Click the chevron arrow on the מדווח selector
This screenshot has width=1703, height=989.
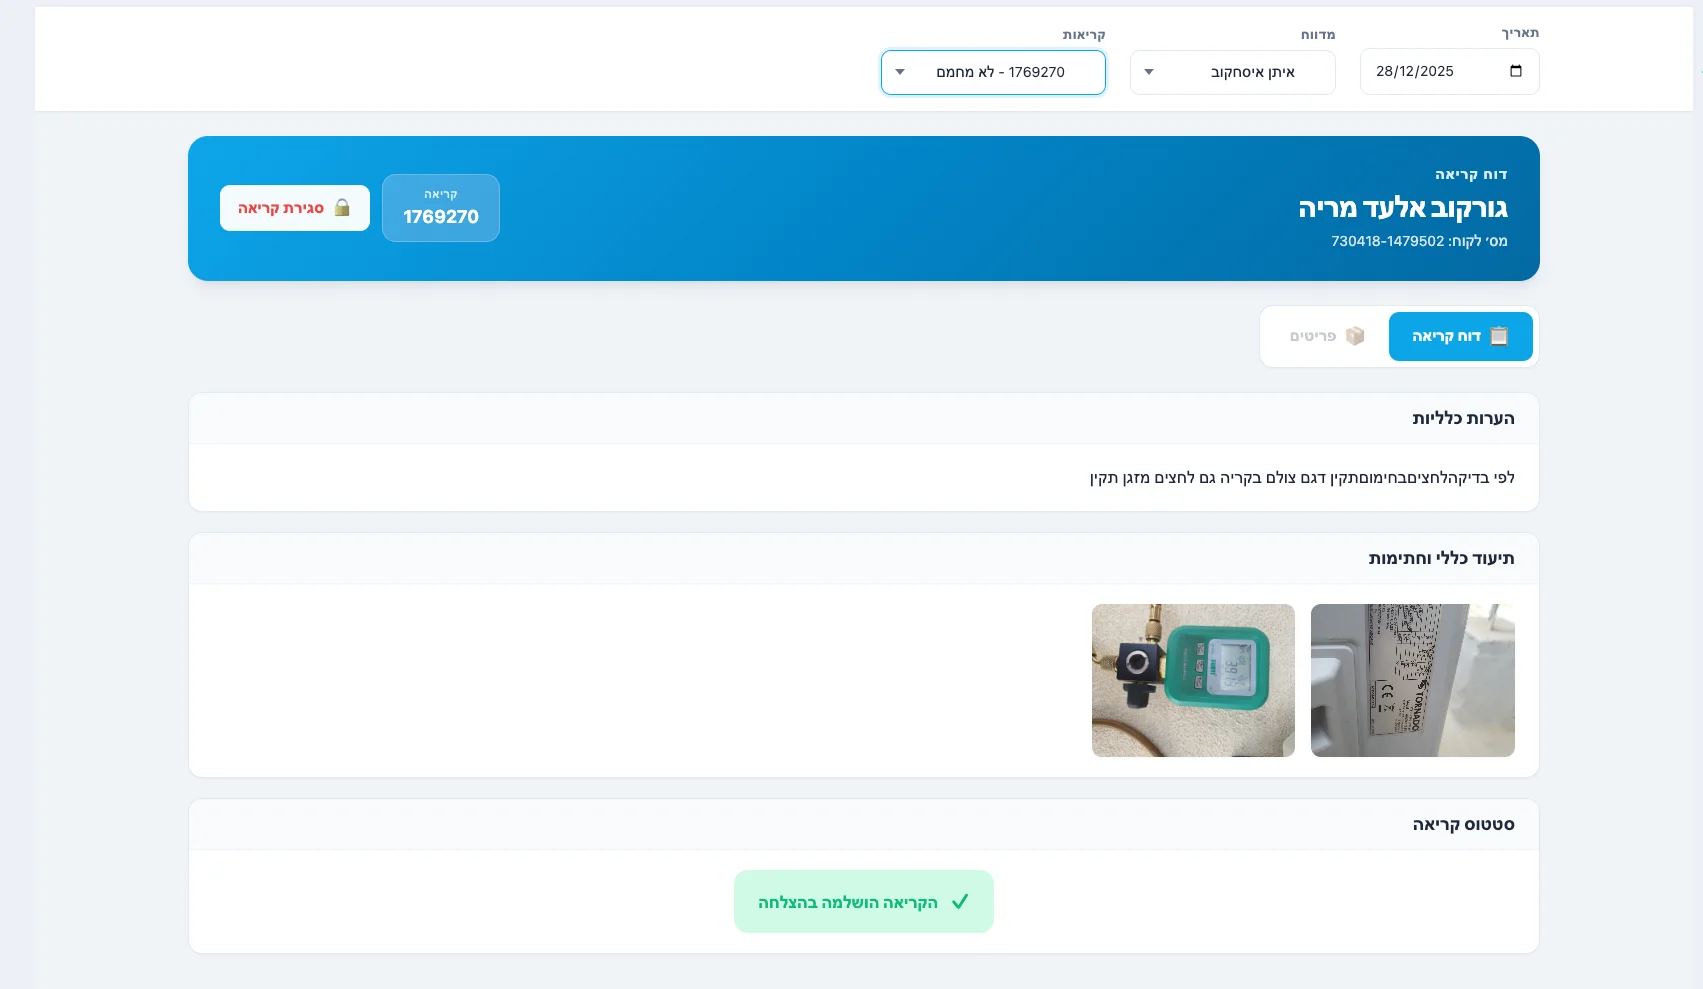click(x=1149, y=72)
